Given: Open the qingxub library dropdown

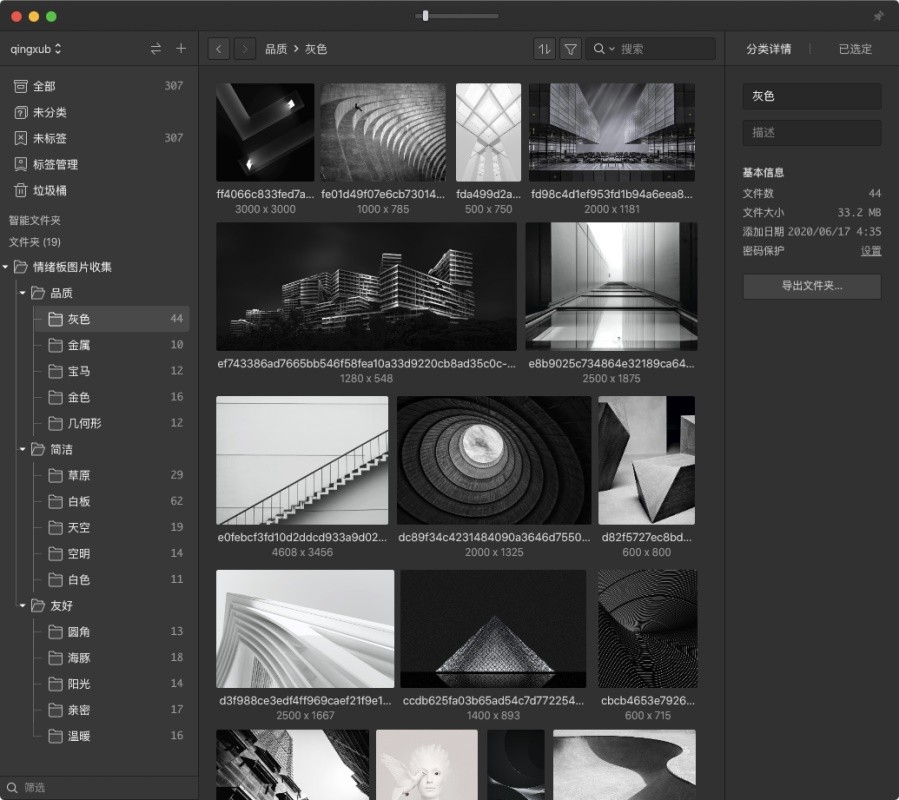Looking at the screenshot, I should pos(36,48).
